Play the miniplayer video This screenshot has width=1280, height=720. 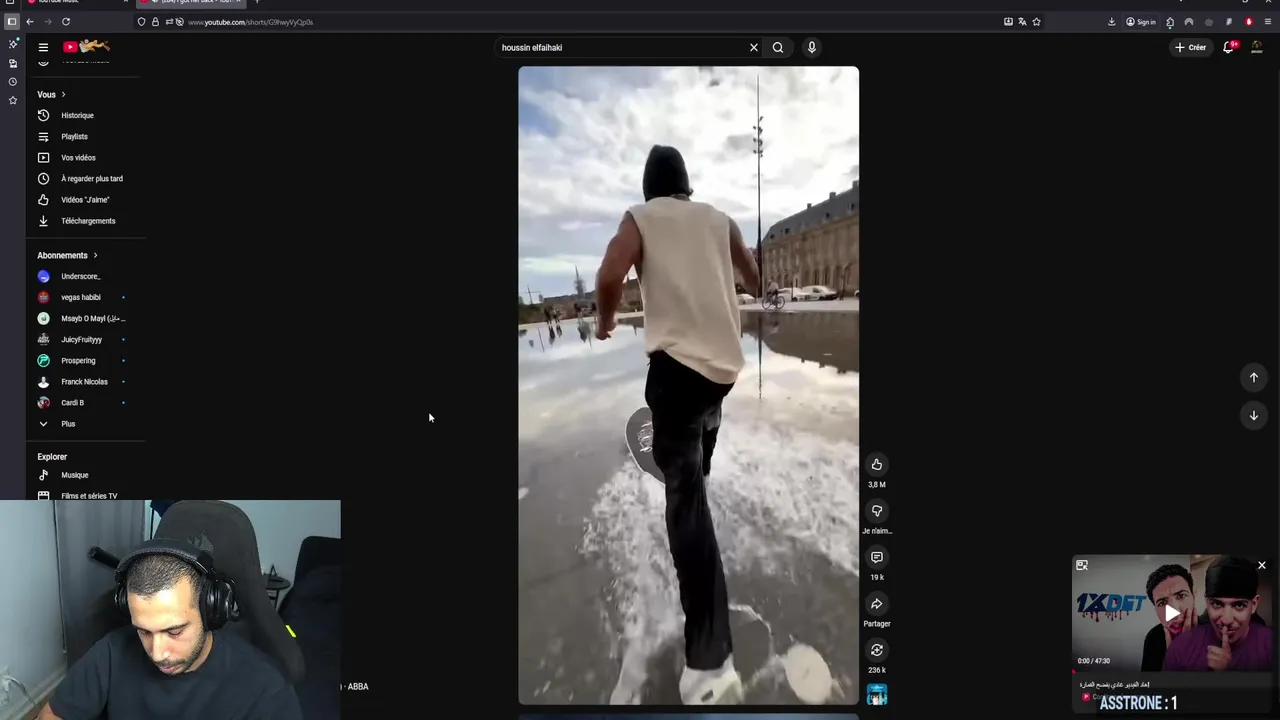click(1172, 613)
